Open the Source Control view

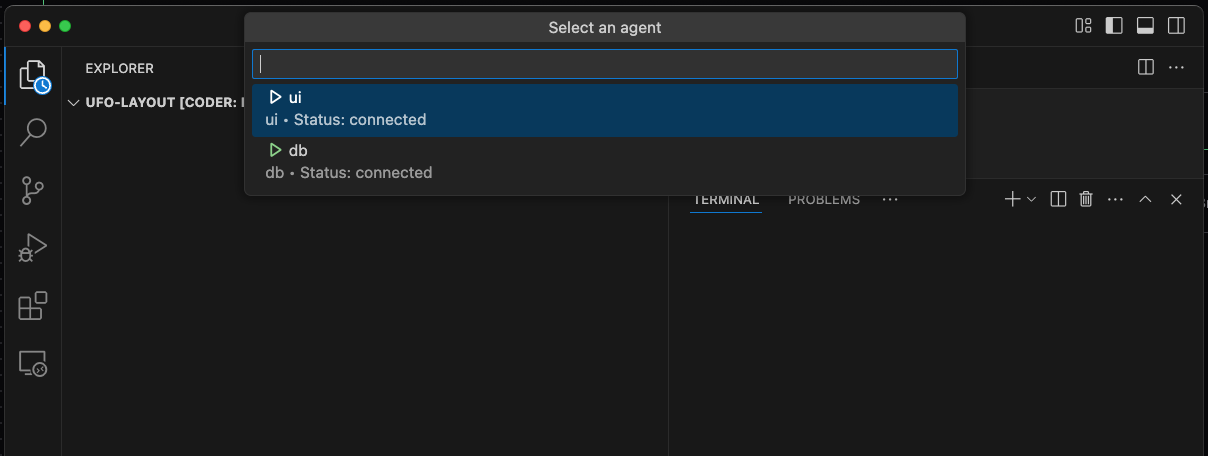coord(33,190)
